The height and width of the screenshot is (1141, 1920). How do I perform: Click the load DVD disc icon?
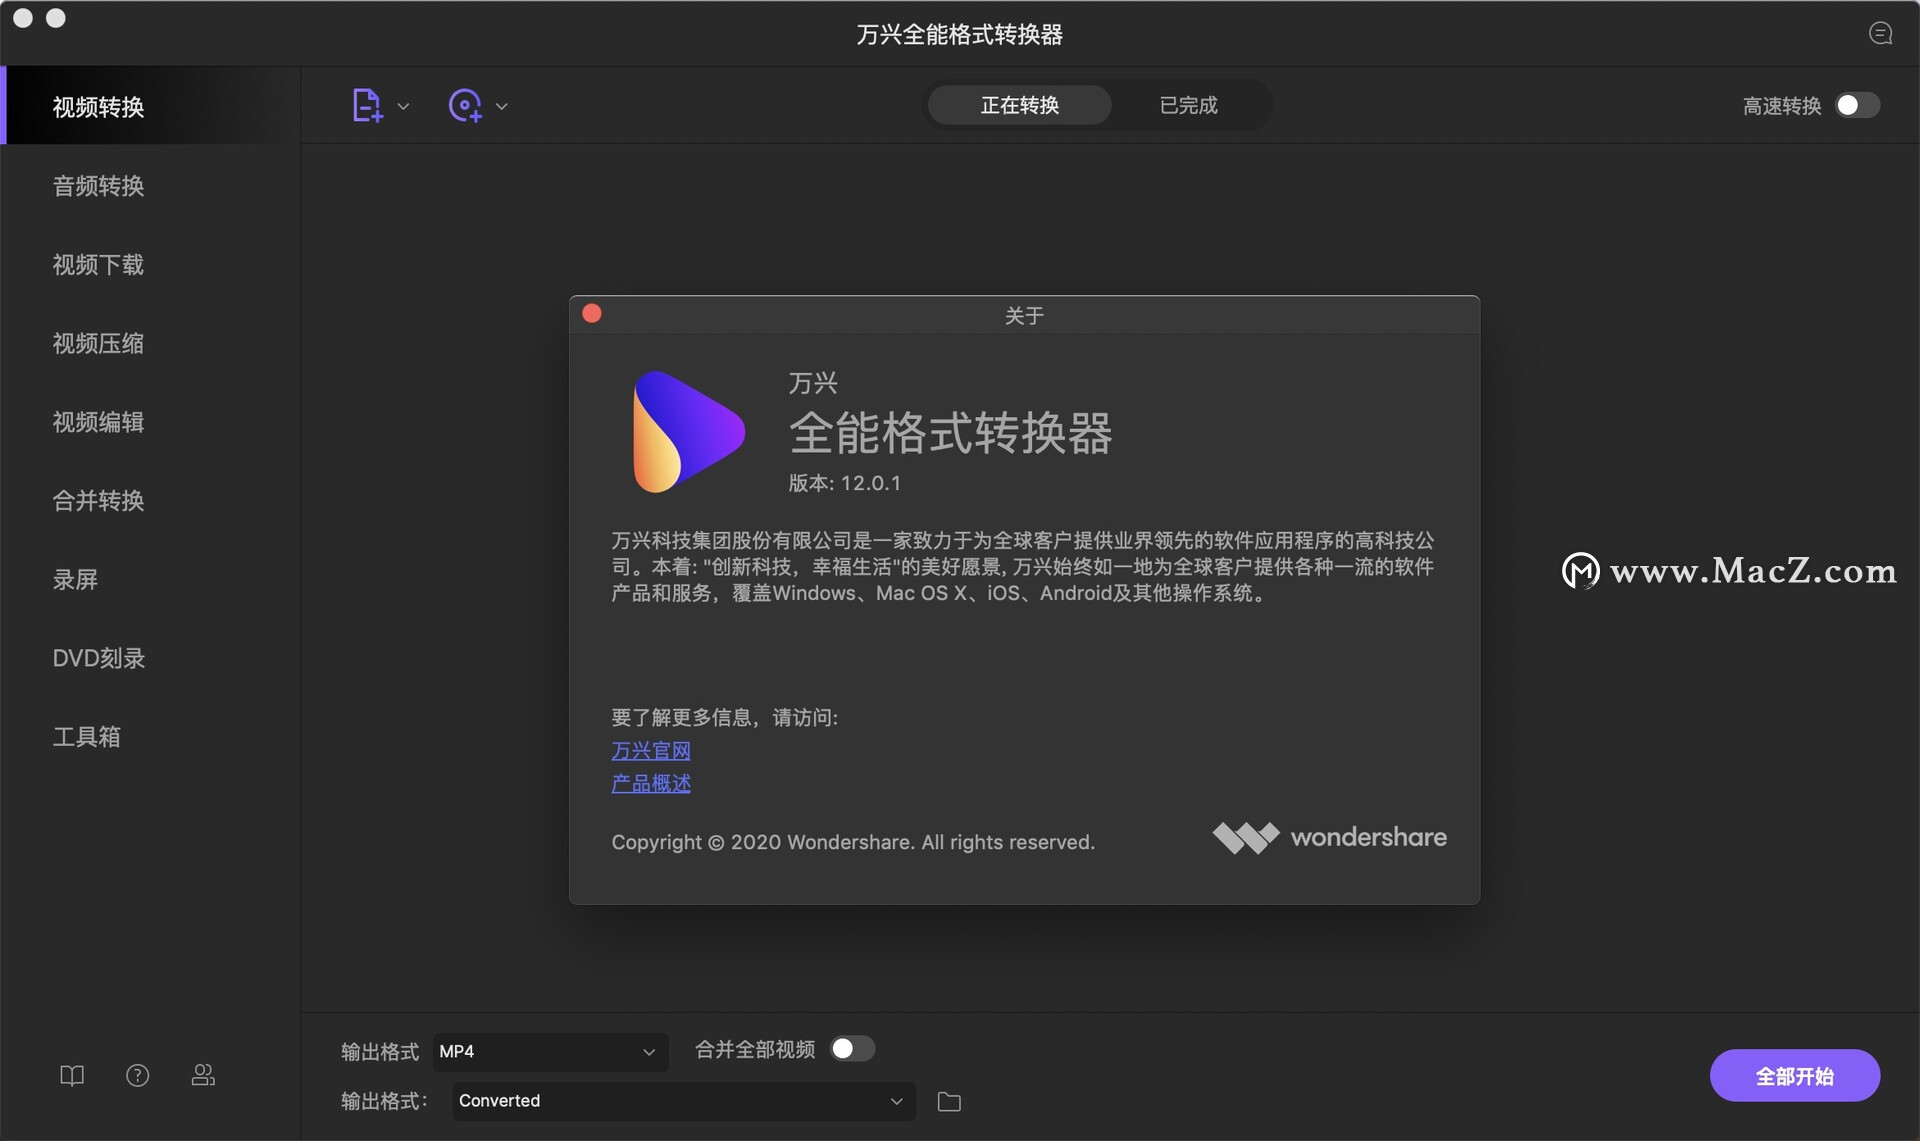(x=465, y=105)
